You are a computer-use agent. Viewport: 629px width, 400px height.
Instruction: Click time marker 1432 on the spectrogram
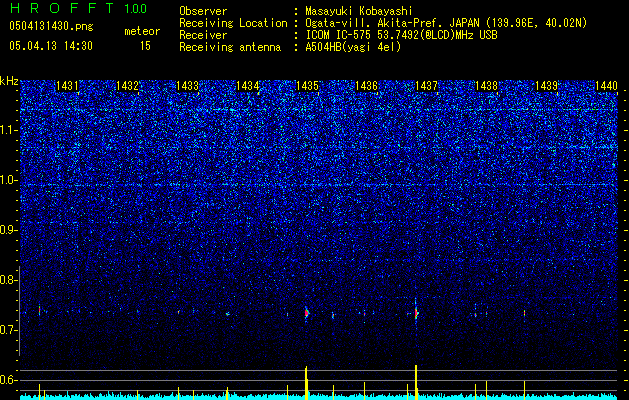[x=127, y=85]
